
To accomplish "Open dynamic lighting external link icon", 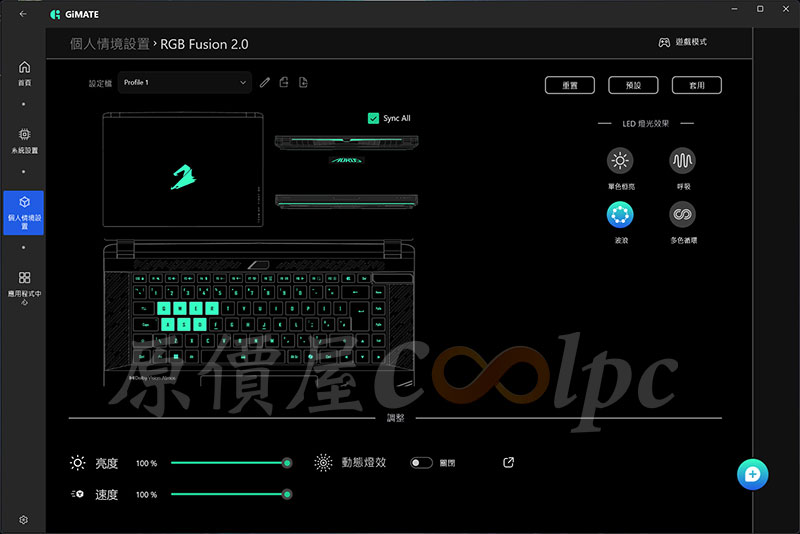I will coord(508,463).
